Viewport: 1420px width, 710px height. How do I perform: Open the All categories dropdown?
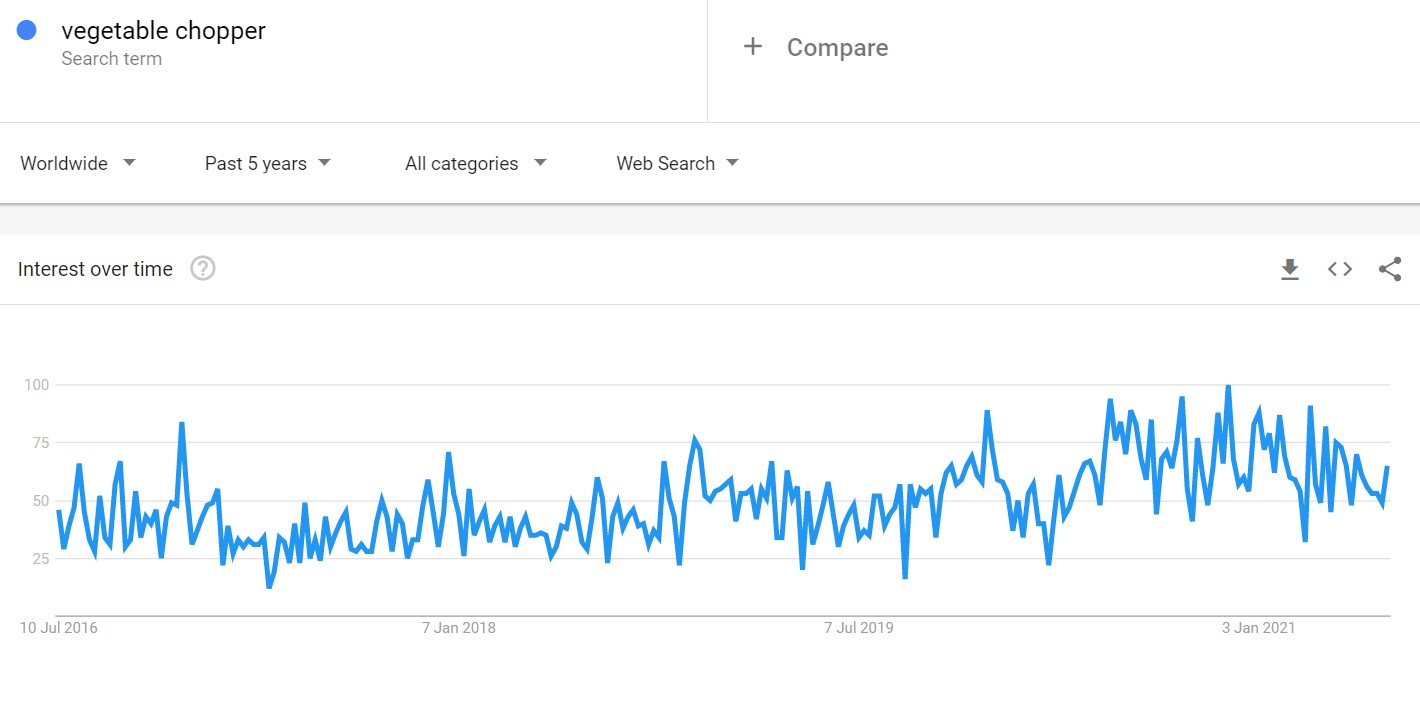475,163
